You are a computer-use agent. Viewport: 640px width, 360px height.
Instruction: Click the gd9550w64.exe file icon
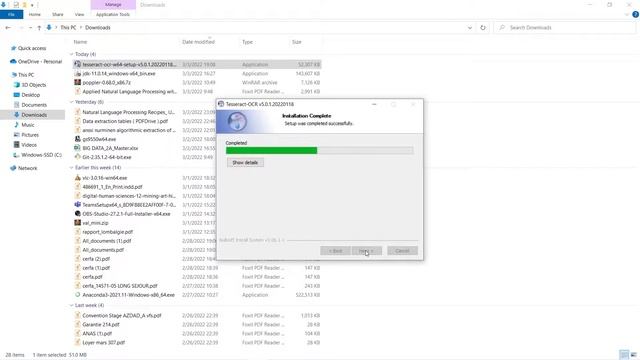click(x=78, y=139)
